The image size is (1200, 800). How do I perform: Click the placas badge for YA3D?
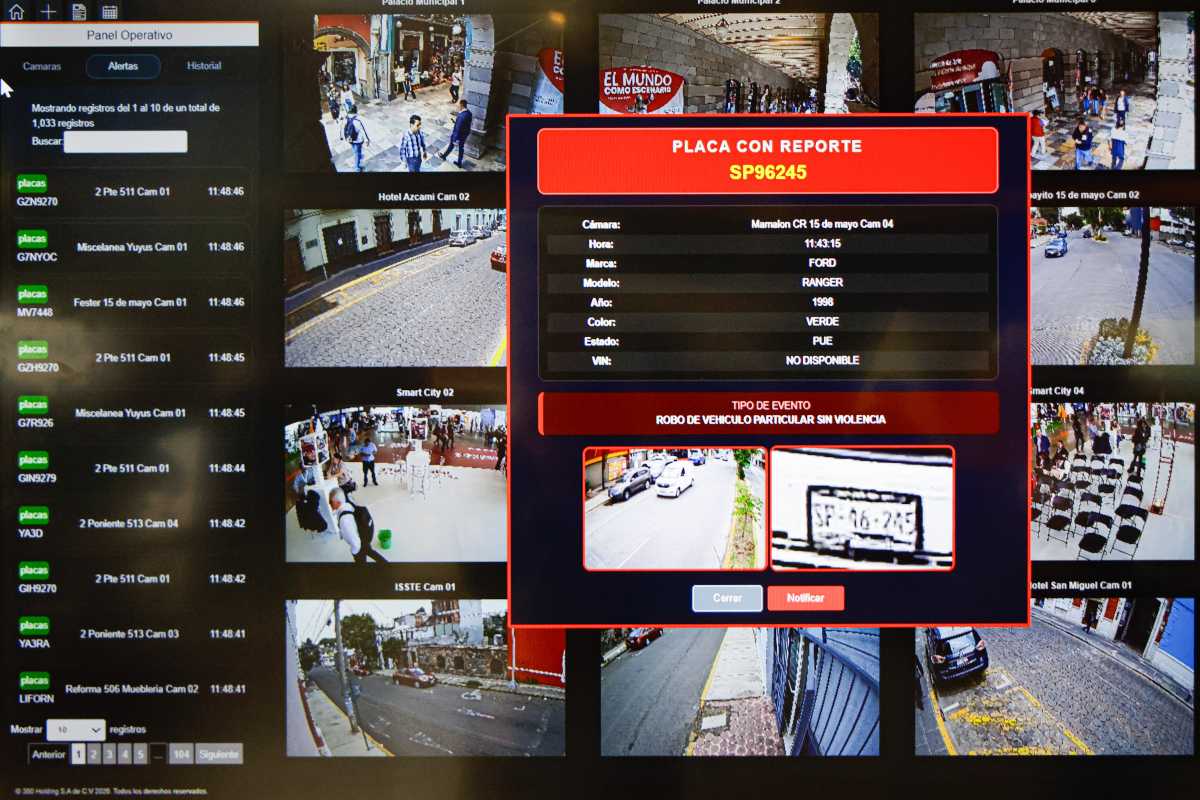pos(32,515)
